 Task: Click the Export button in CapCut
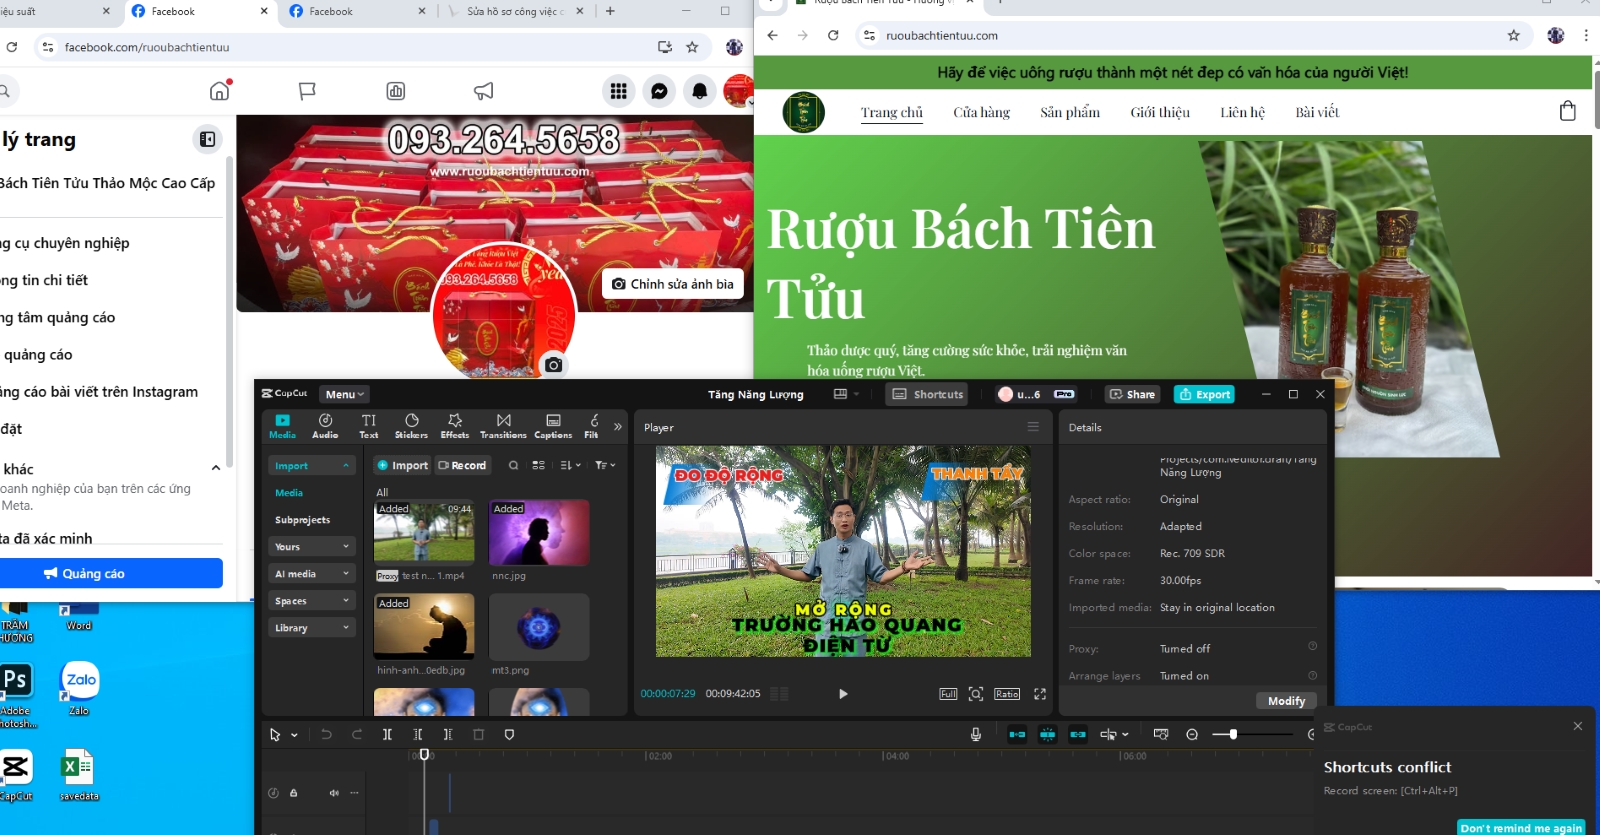[1204, 394]
